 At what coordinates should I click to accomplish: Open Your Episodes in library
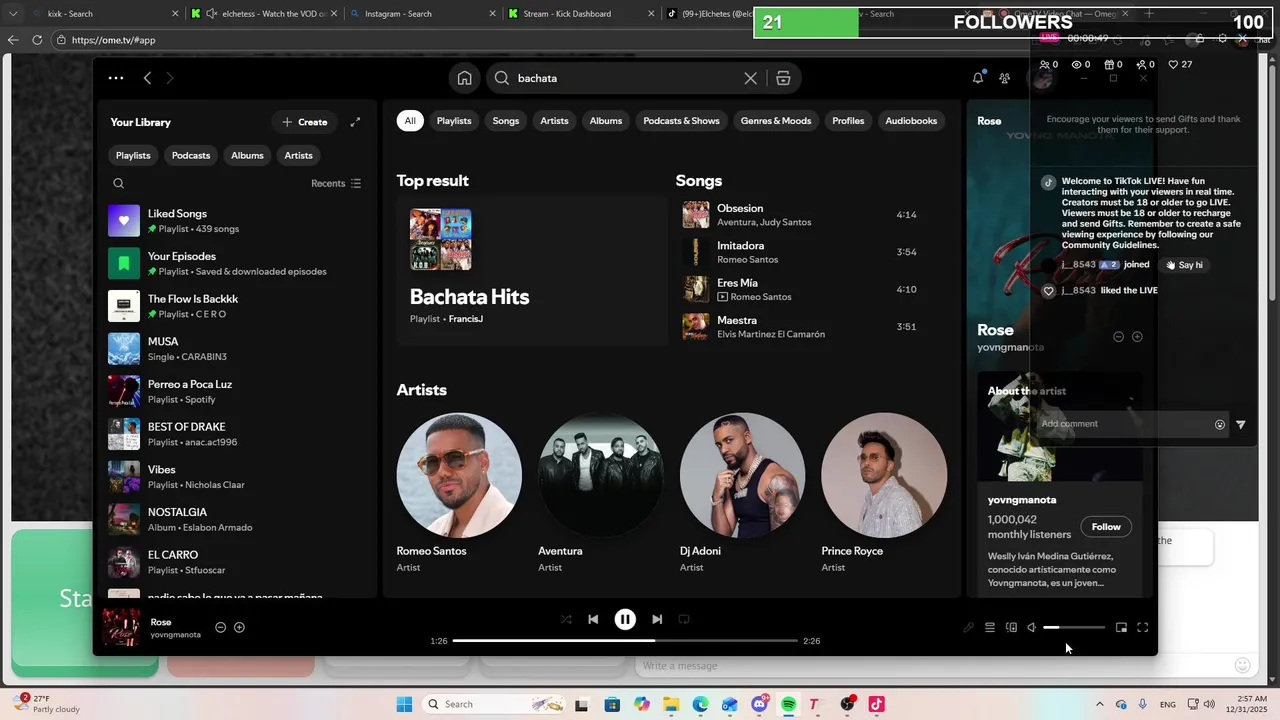237,263
